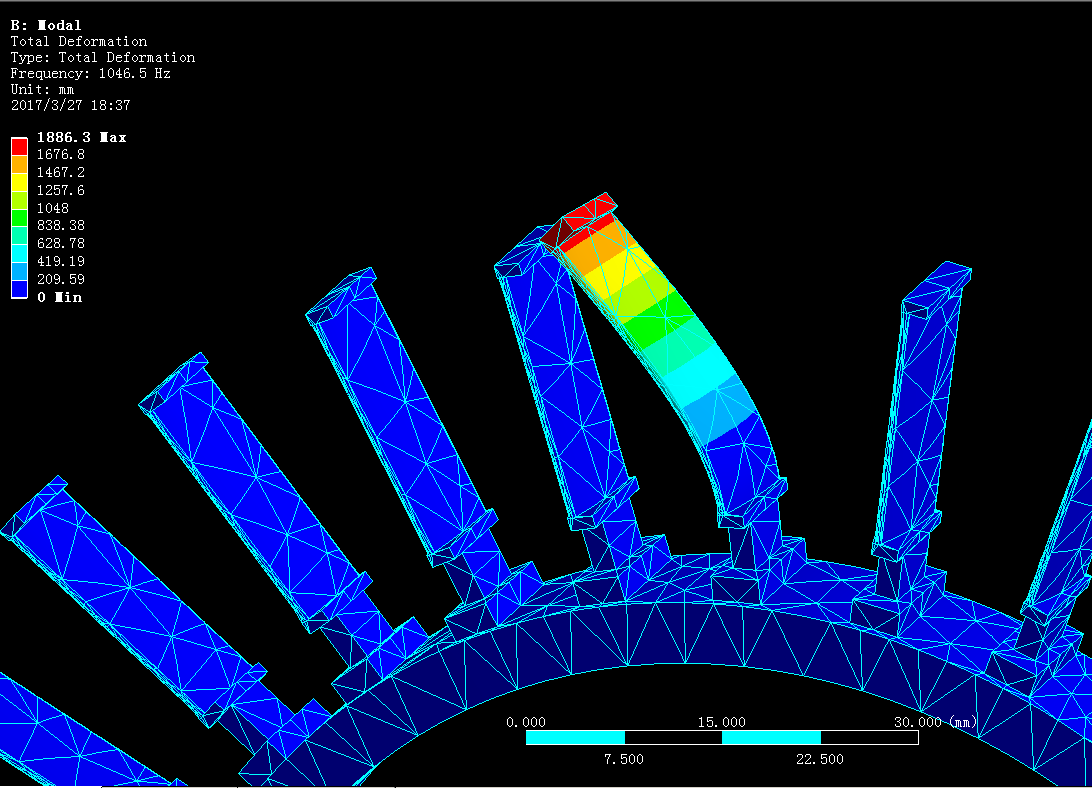Image resolution: width=1092 pixels, height=788 pixels.
Task: Click the scale ruler bar
Action: pos(722,737)
